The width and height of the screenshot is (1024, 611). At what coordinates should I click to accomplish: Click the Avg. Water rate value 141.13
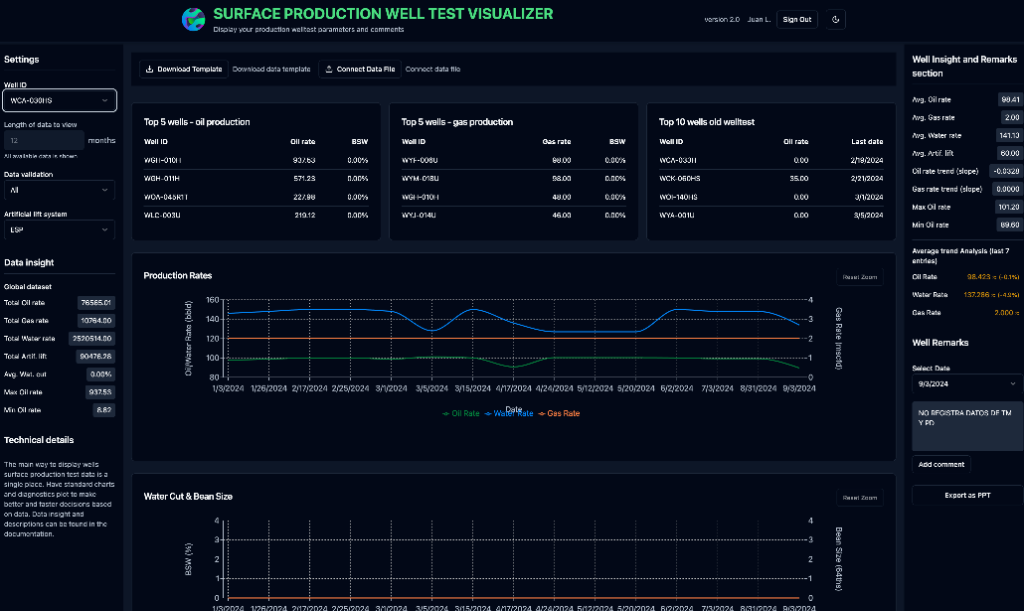[x=1009, y=136]
